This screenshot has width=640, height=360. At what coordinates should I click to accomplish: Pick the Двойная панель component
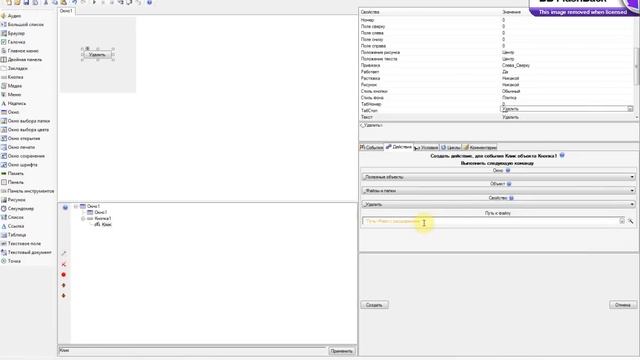point(21,60)
